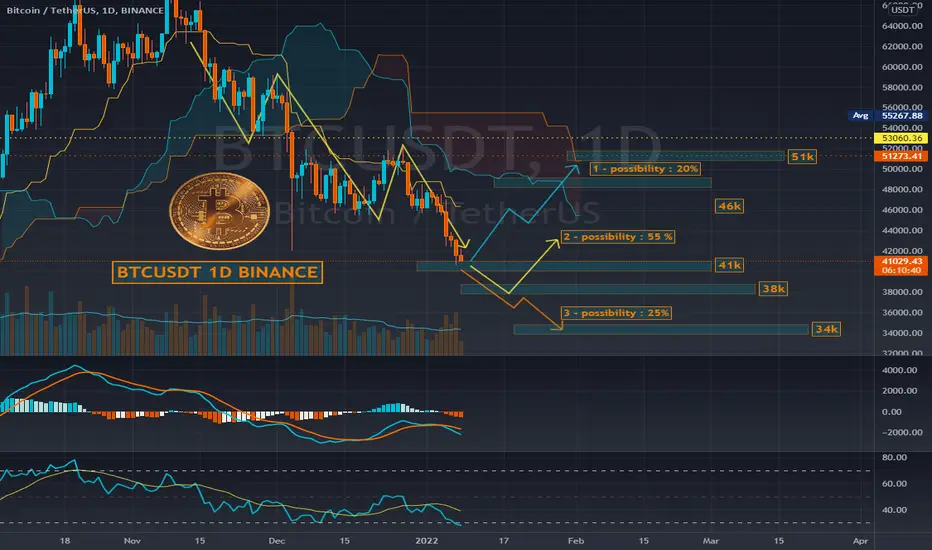Click the '3 - possibility : 25%' note
The width and height of the screenshot is (932, 550).
click(616, 313)
